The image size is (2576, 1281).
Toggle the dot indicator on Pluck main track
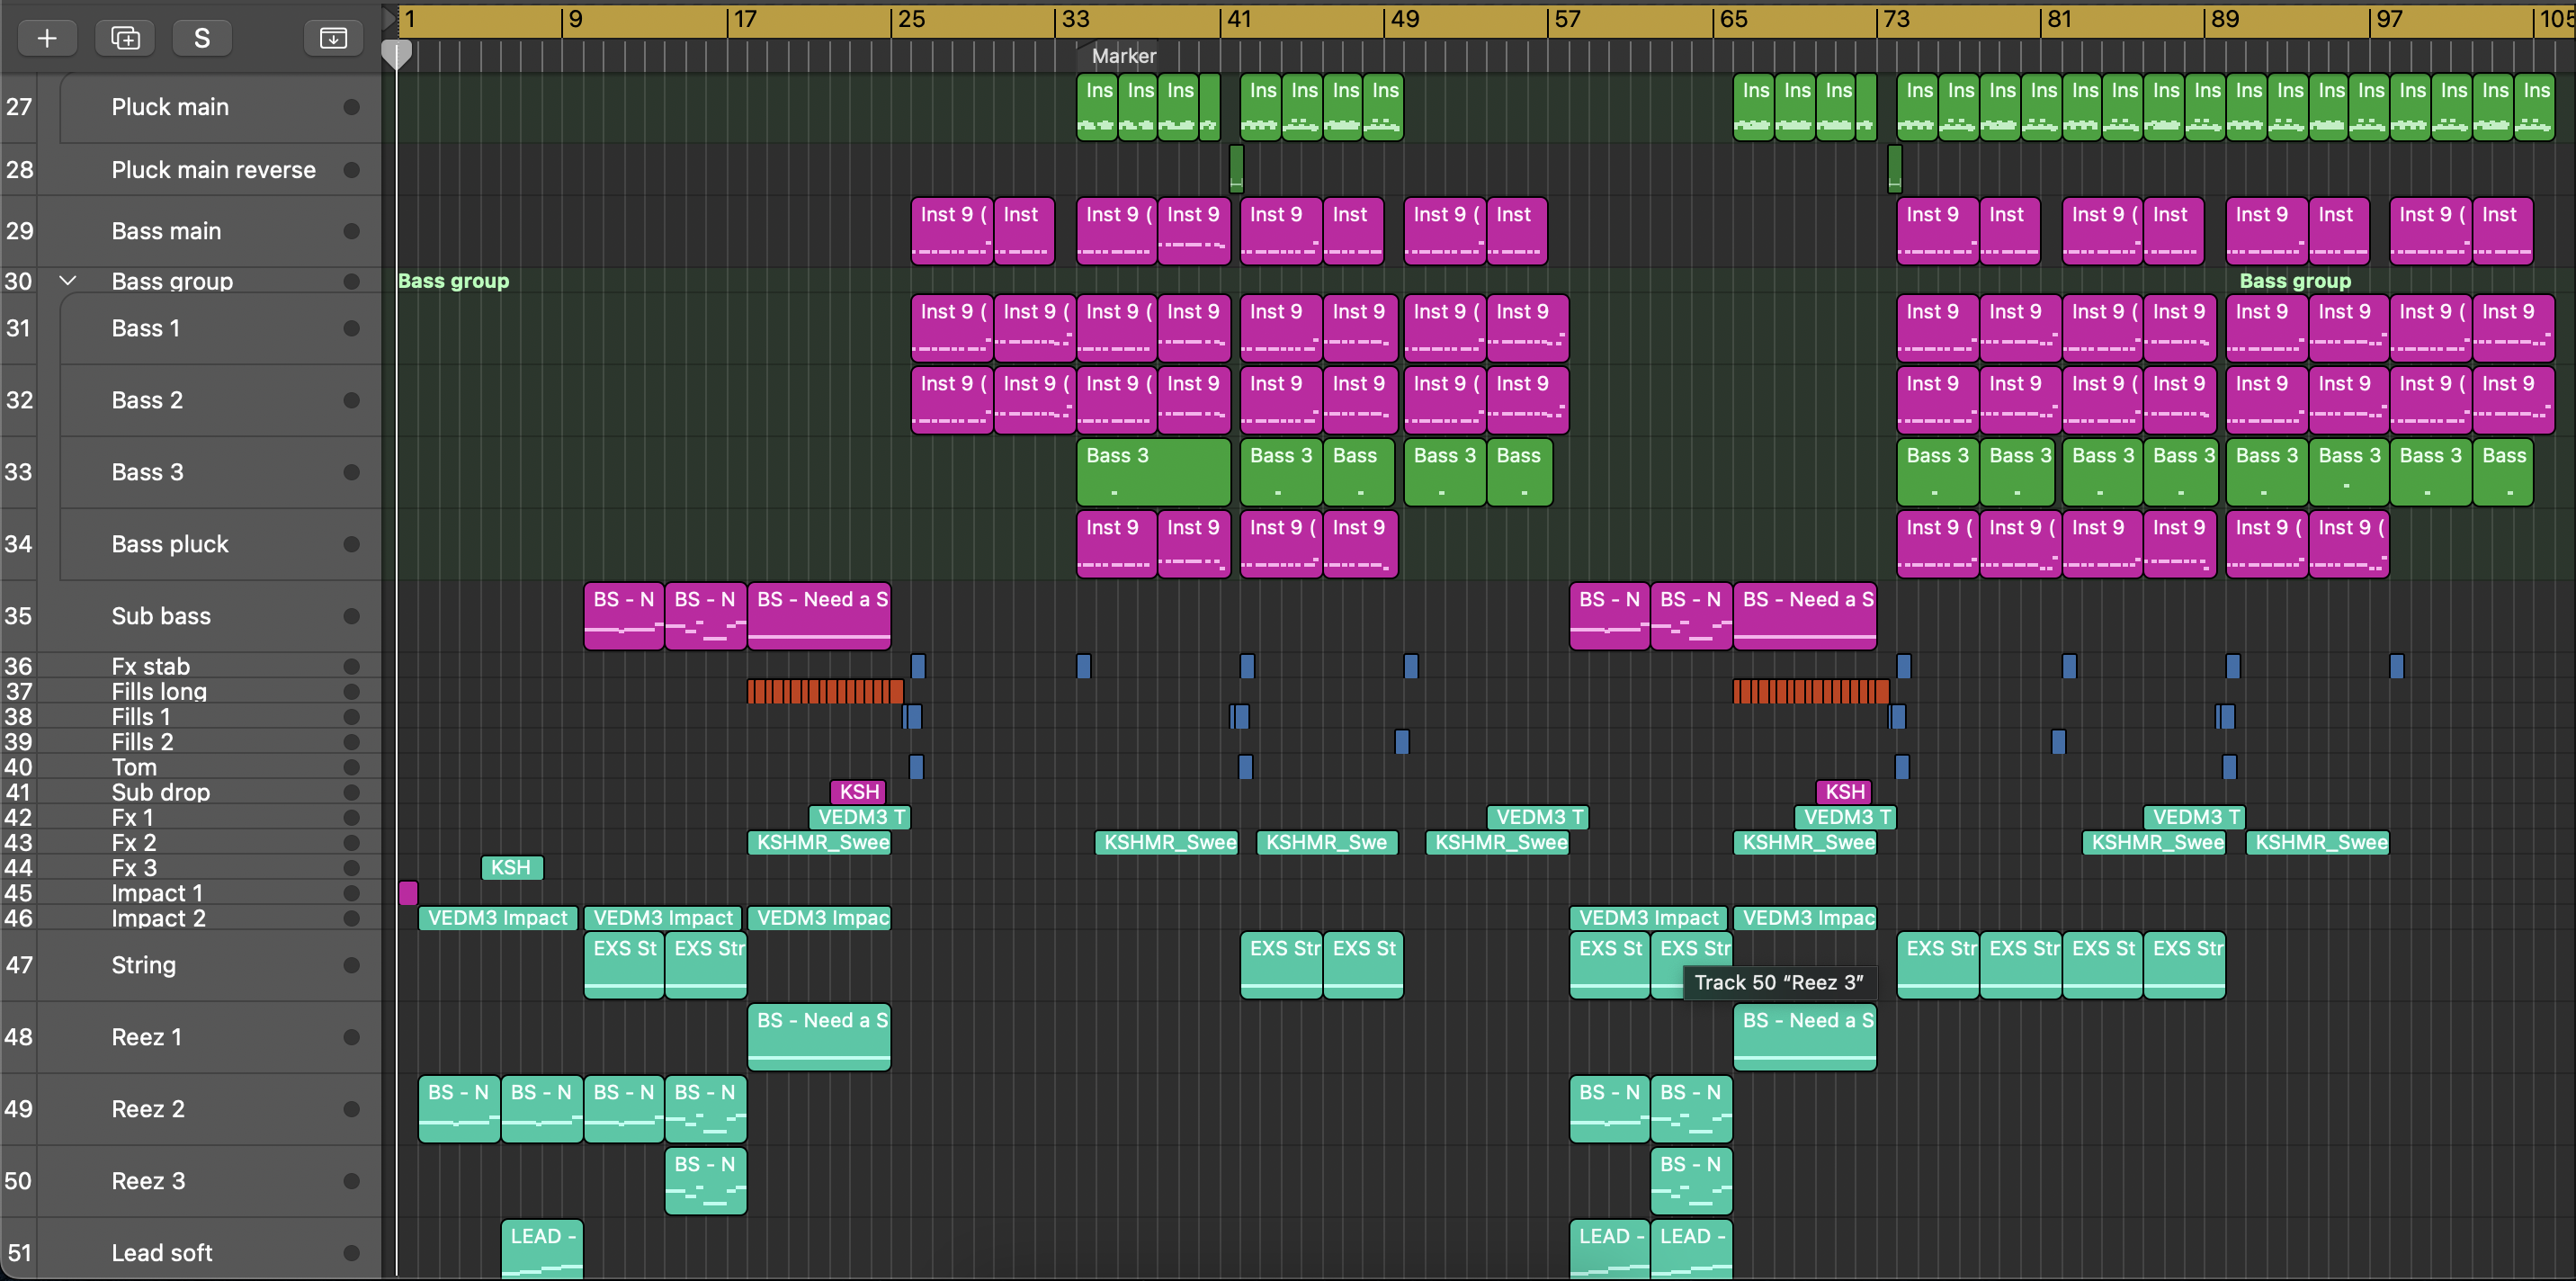(x=351, y=107)
